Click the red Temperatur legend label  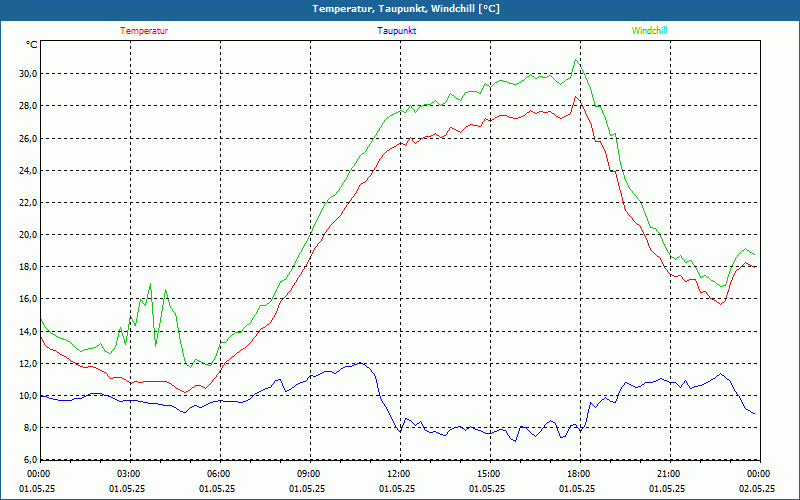[x=144, y=31]
